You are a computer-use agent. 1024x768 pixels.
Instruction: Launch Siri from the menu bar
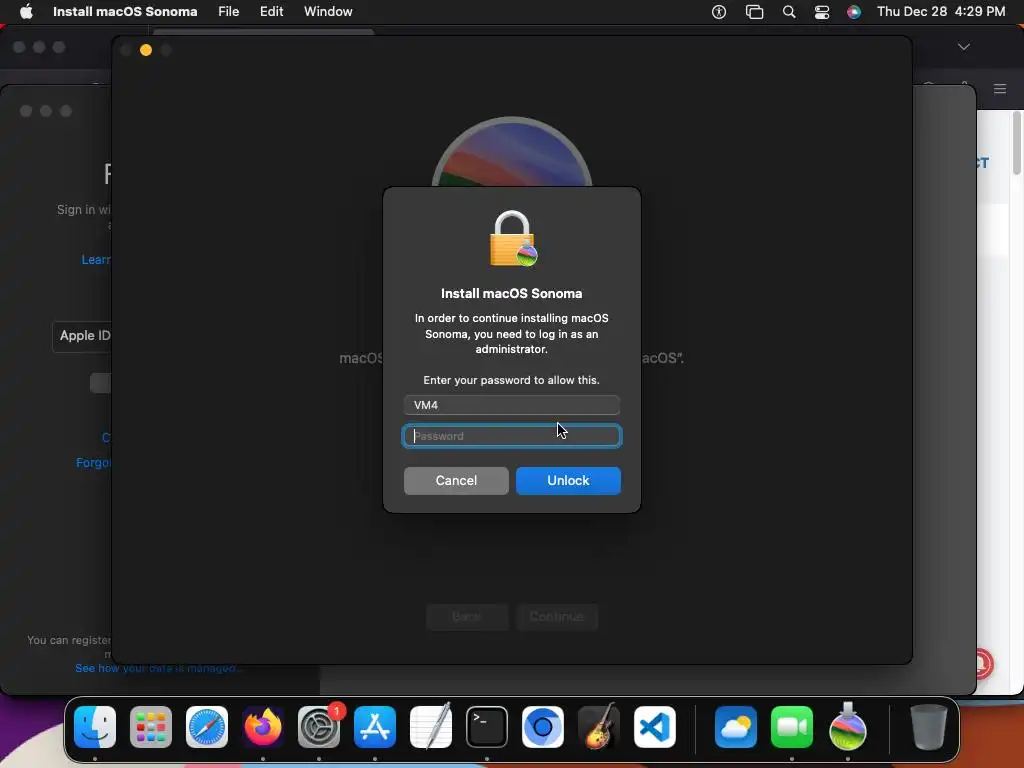click(854, 12)
